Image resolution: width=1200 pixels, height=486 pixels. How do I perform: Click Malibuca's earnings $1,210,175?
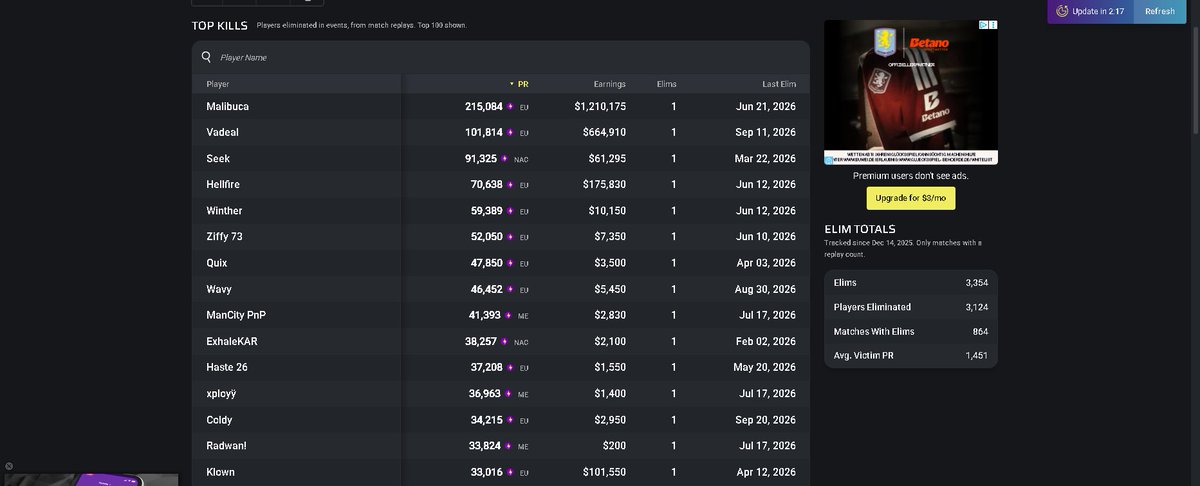pyautogui.click(x=600, y=106)
